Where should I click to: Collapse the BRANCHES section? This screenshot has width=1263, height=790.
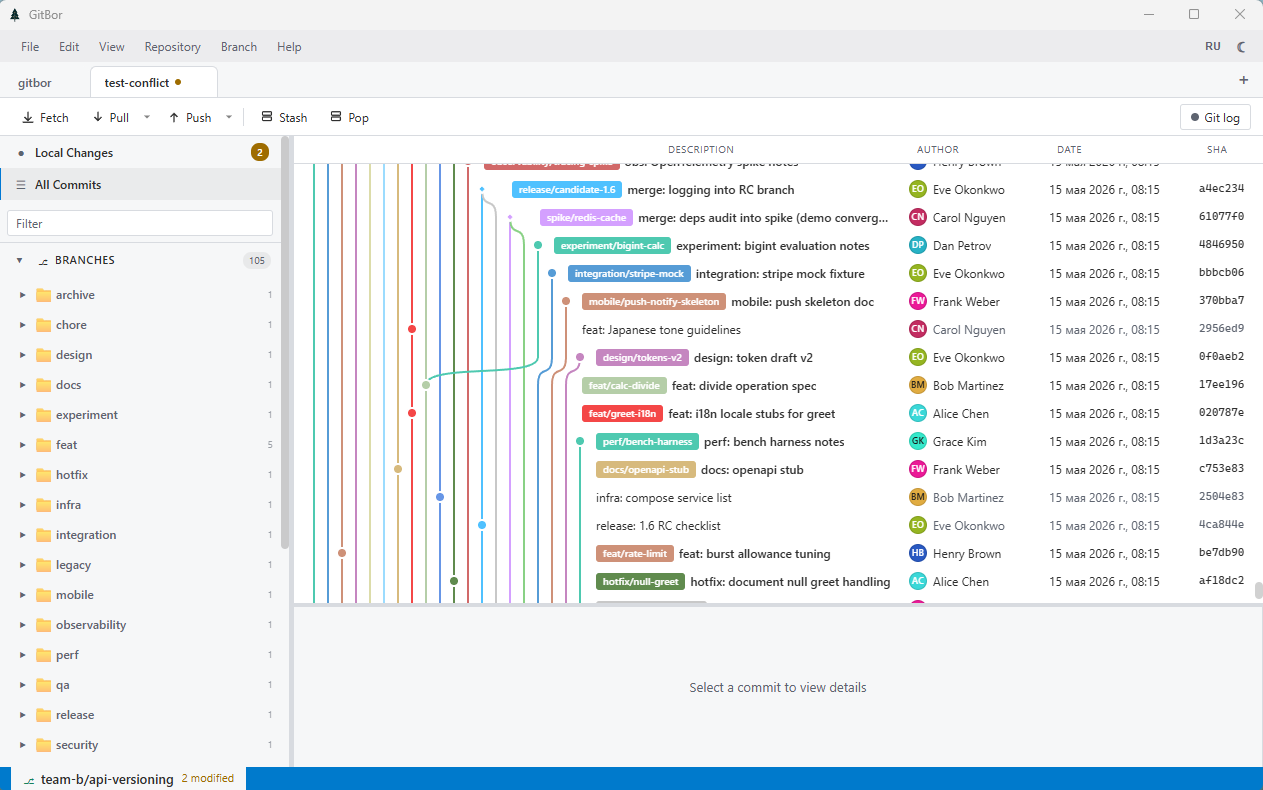[19, 260]
